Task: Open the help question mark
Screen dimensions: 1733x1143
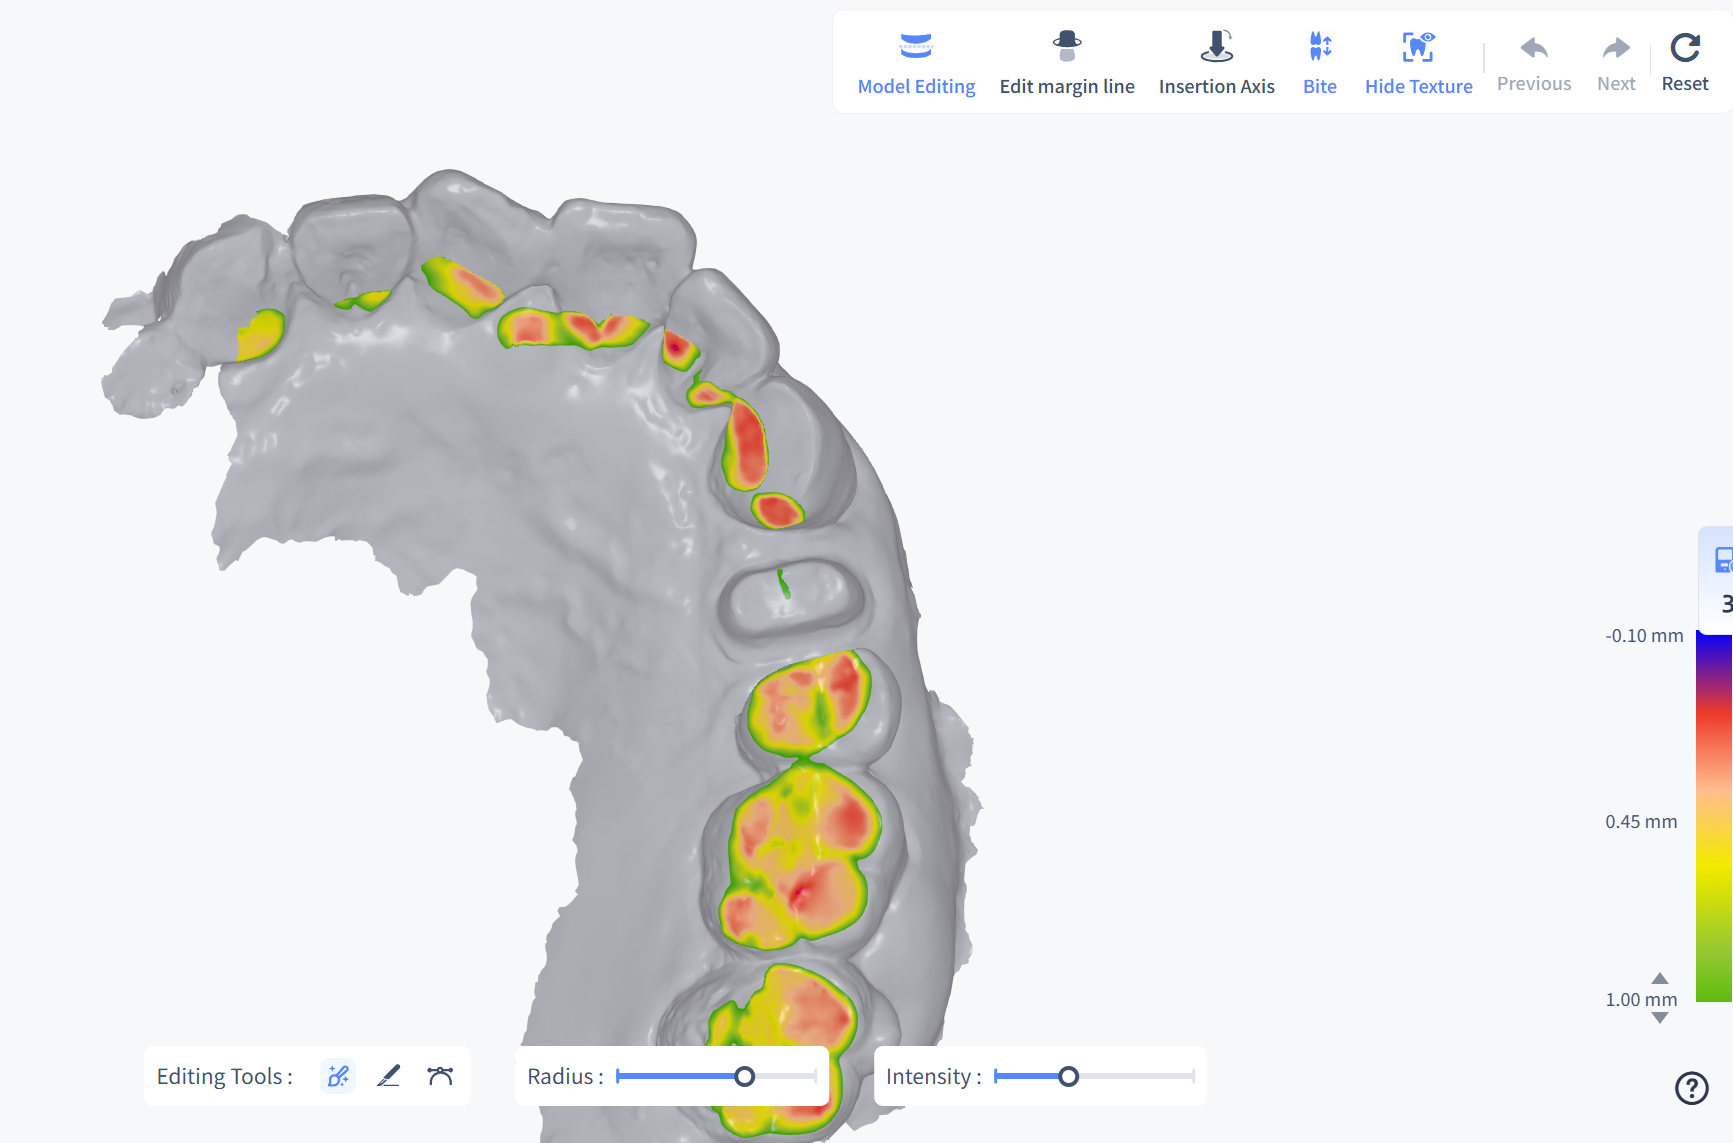Action: pos(1691,1088)
